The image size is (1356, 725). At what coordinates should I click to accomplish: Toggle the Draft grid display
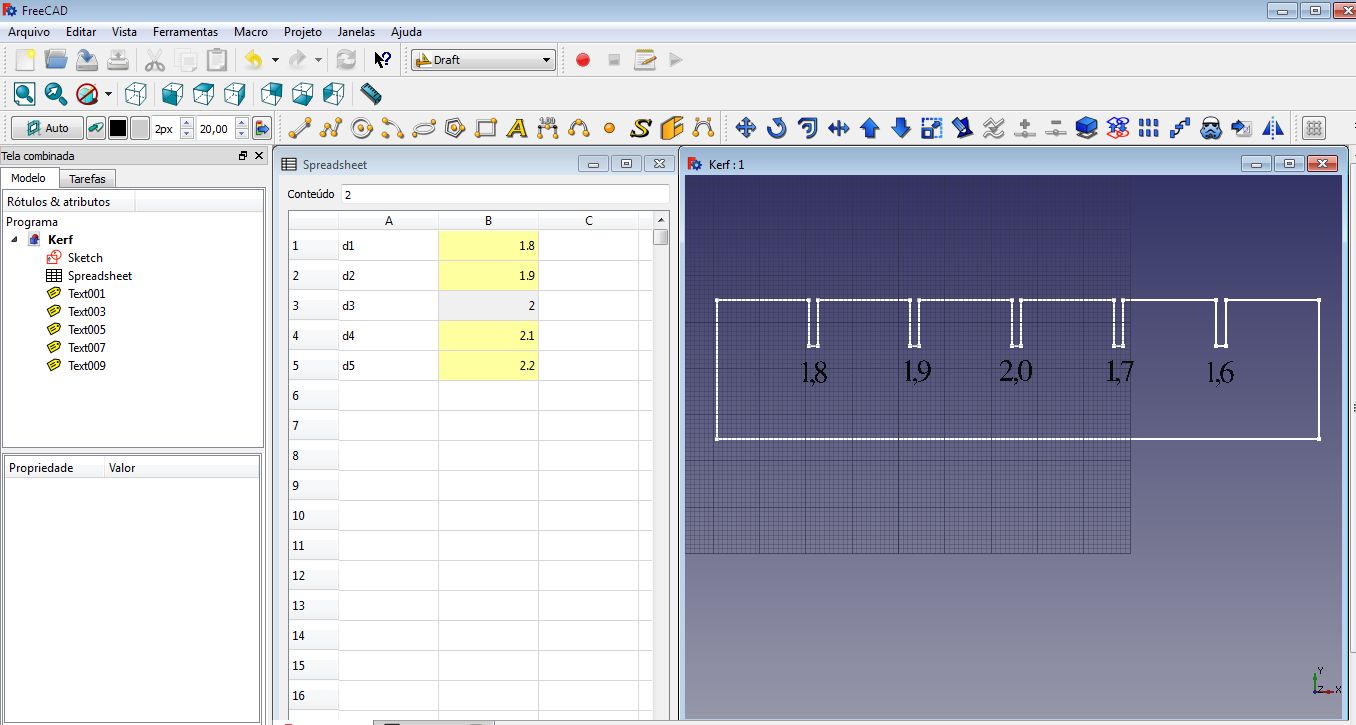click(x=1314, y=128)
